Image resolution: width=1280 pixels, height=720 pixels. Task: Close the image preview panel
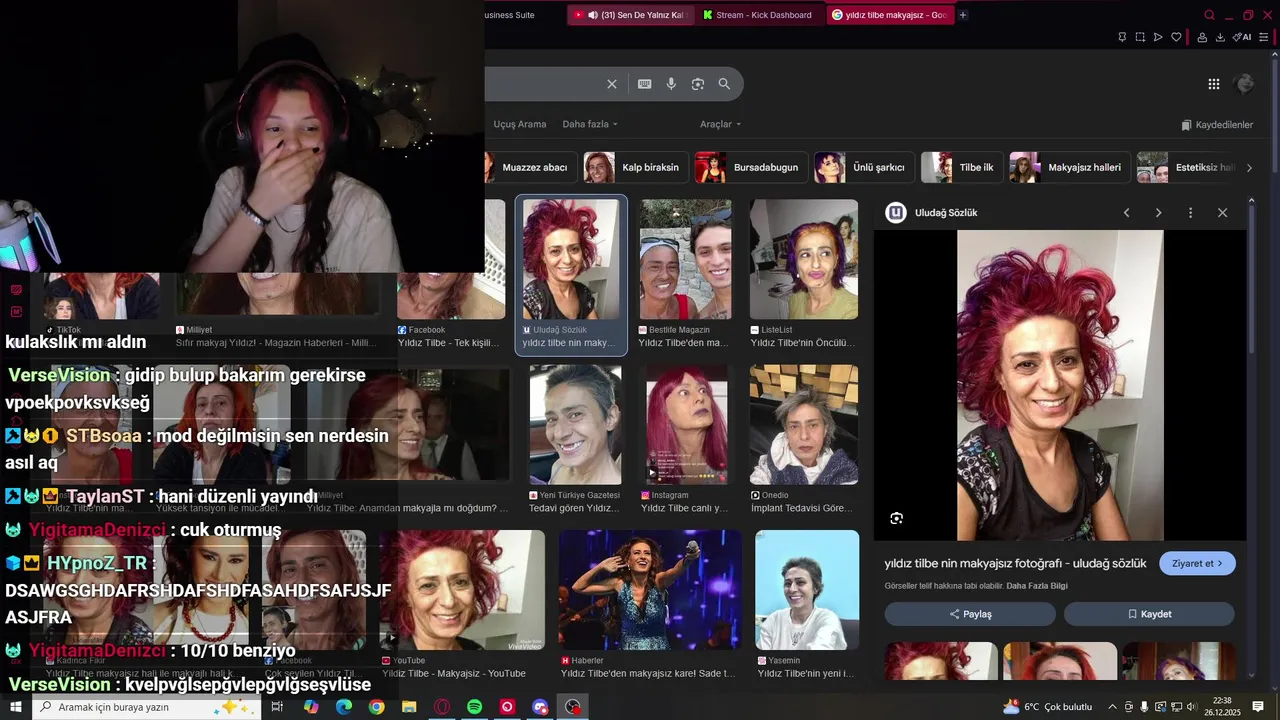coord(1222,213)
